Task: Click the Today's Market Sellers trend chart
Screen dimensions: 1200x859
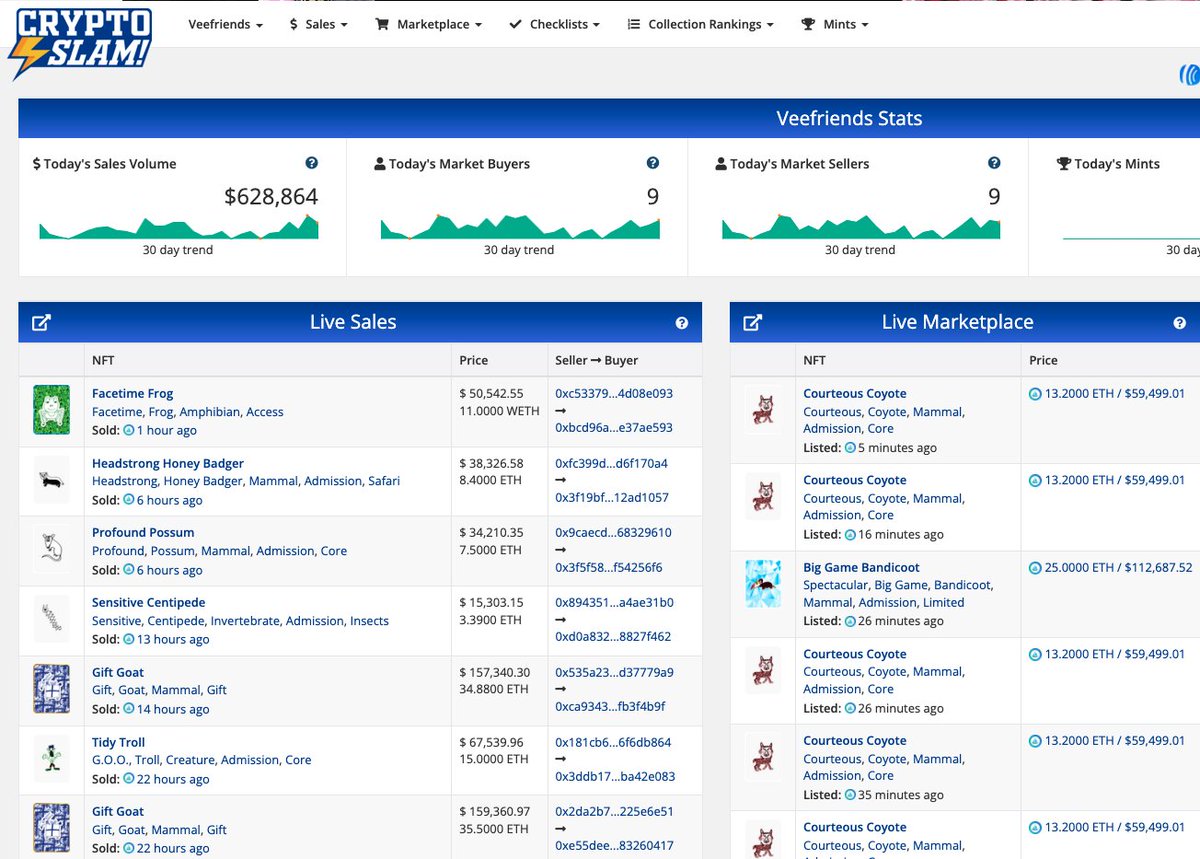Action: (x=860, y=227)
